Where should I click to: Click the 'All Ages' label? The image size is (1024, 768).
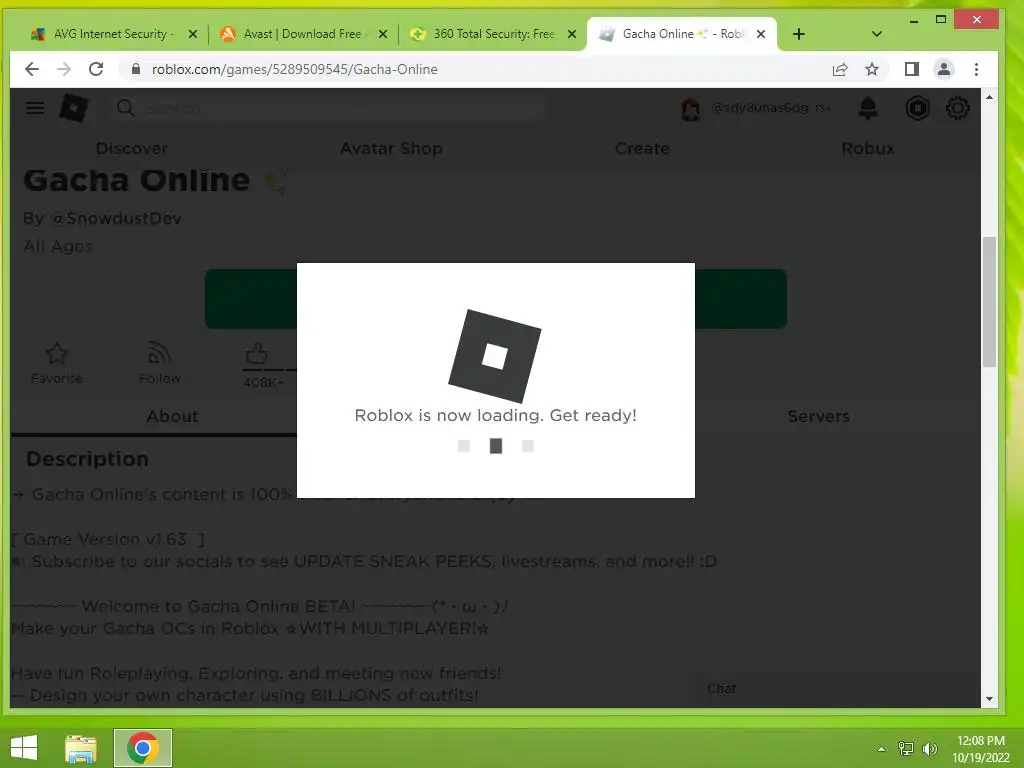pos(58,246)
